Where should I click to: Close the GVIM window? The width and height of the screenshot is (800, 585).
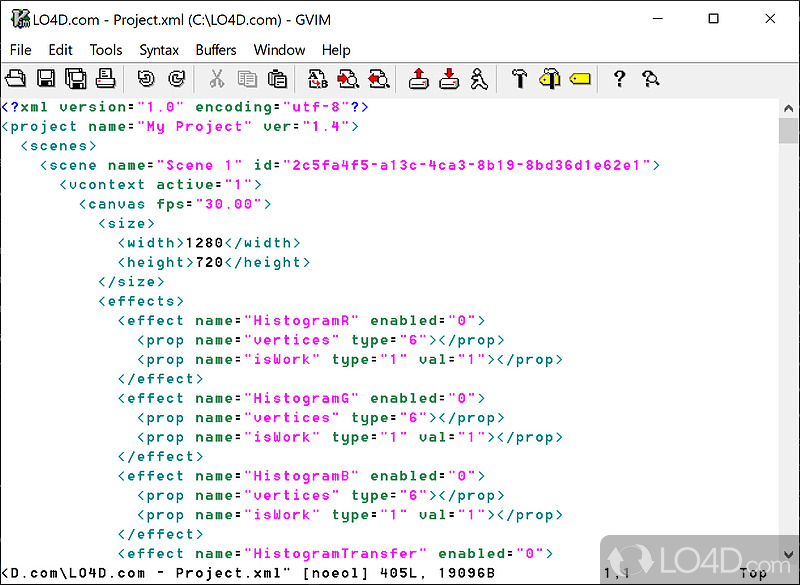(x=770, y=19)
